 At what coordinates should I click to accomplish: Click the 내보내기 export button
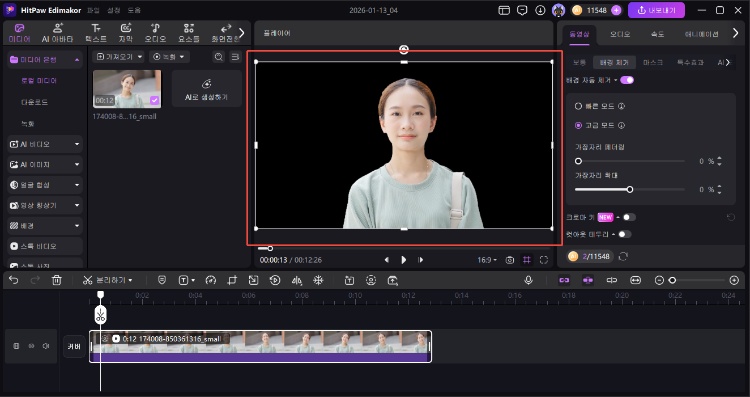[656, 10]
